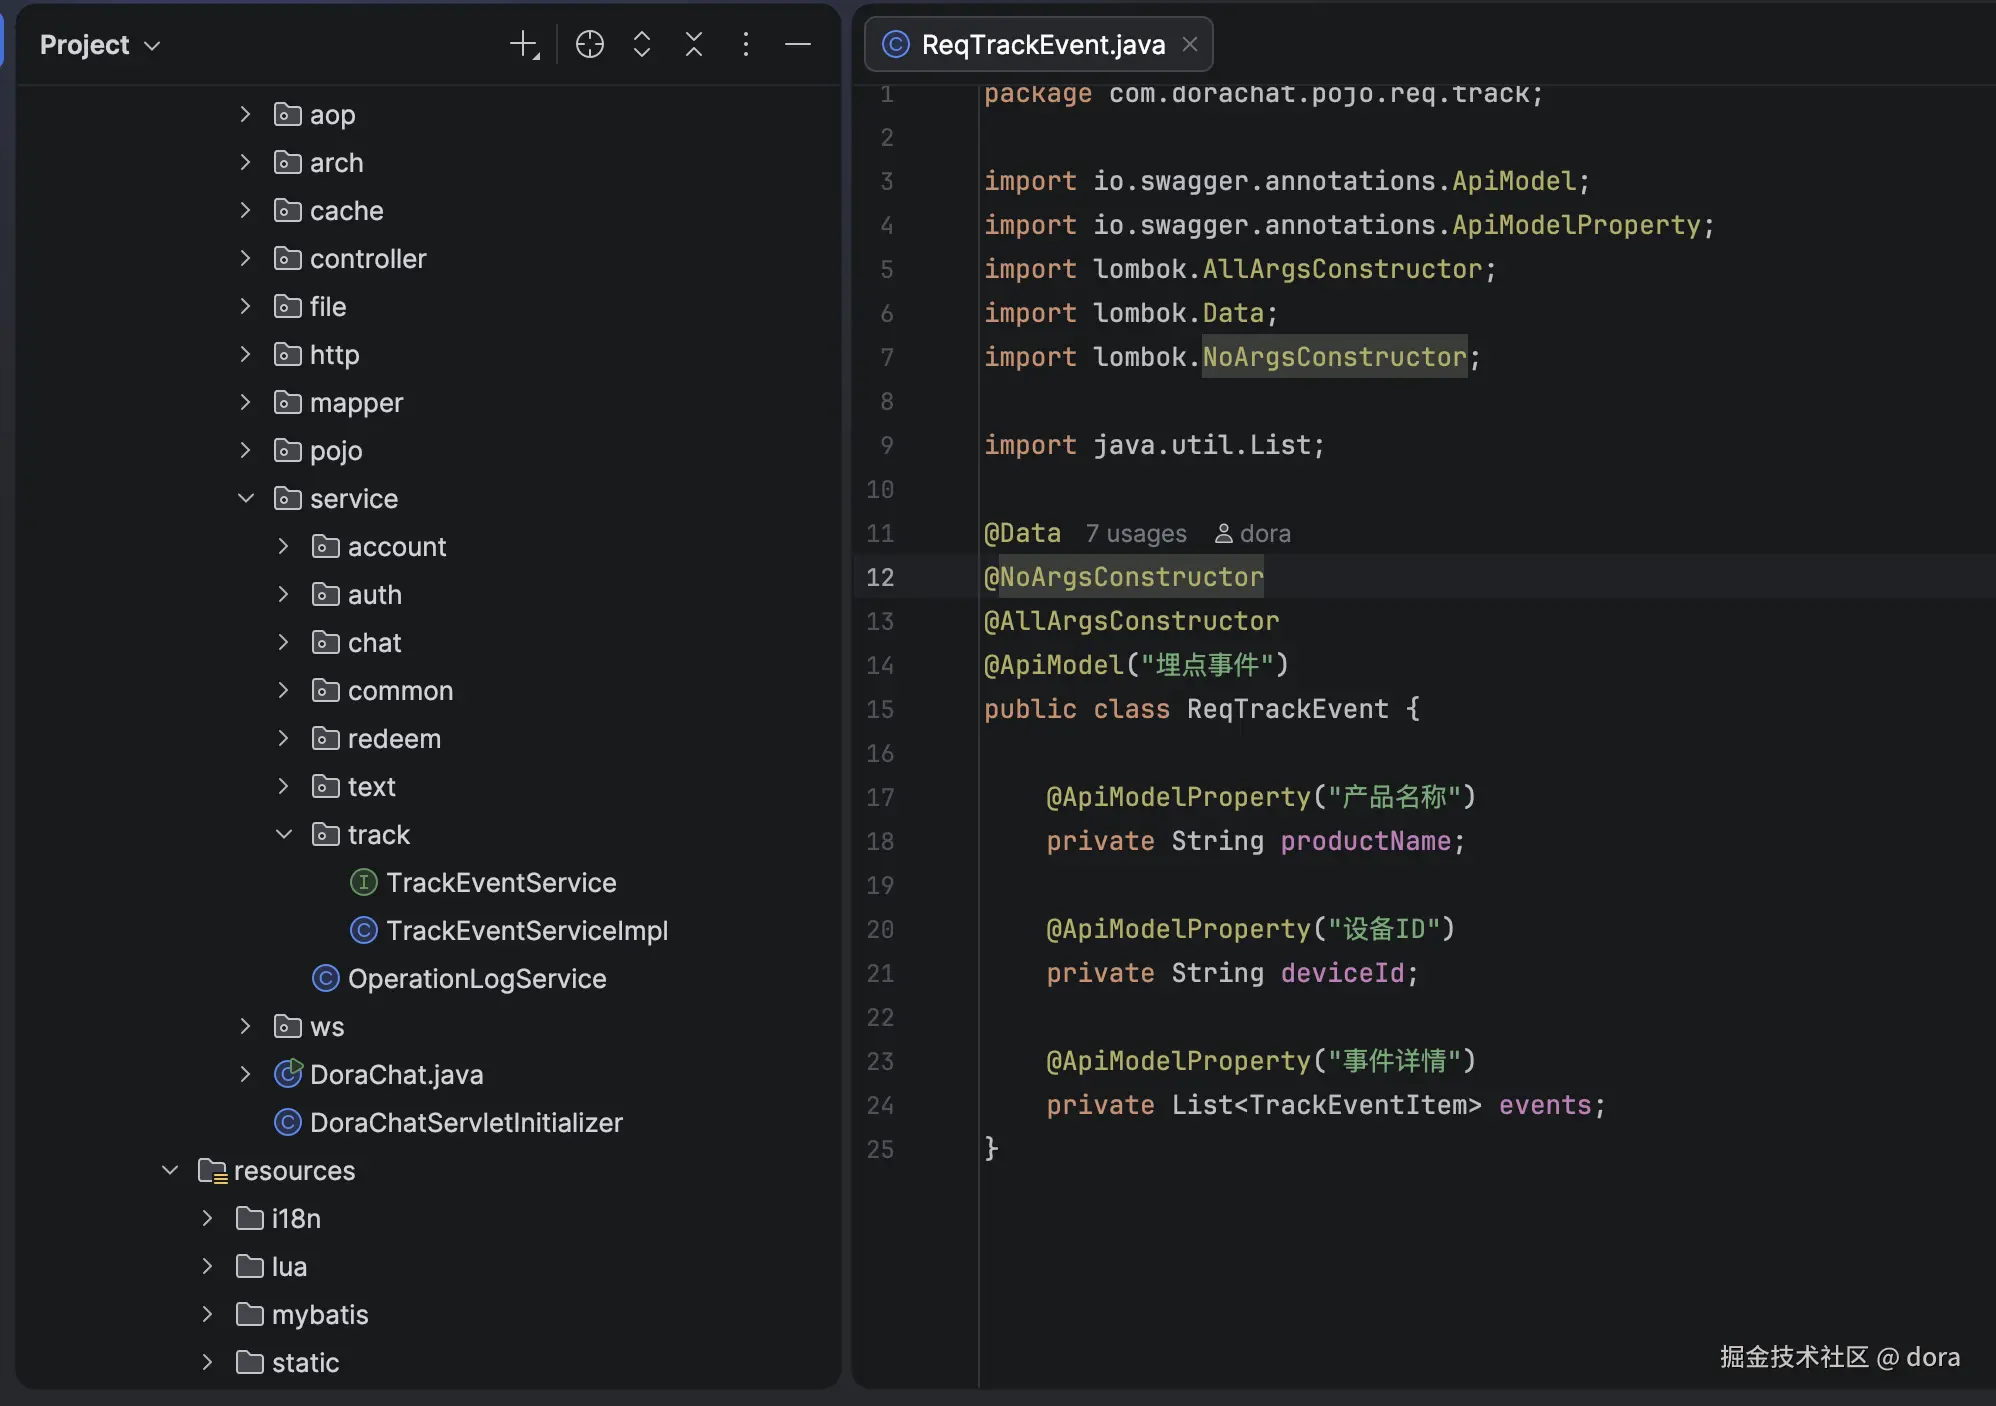The image size is (1996, 1406).
Task: Click the dora author inlay hint
Action: coord(1253,534)
